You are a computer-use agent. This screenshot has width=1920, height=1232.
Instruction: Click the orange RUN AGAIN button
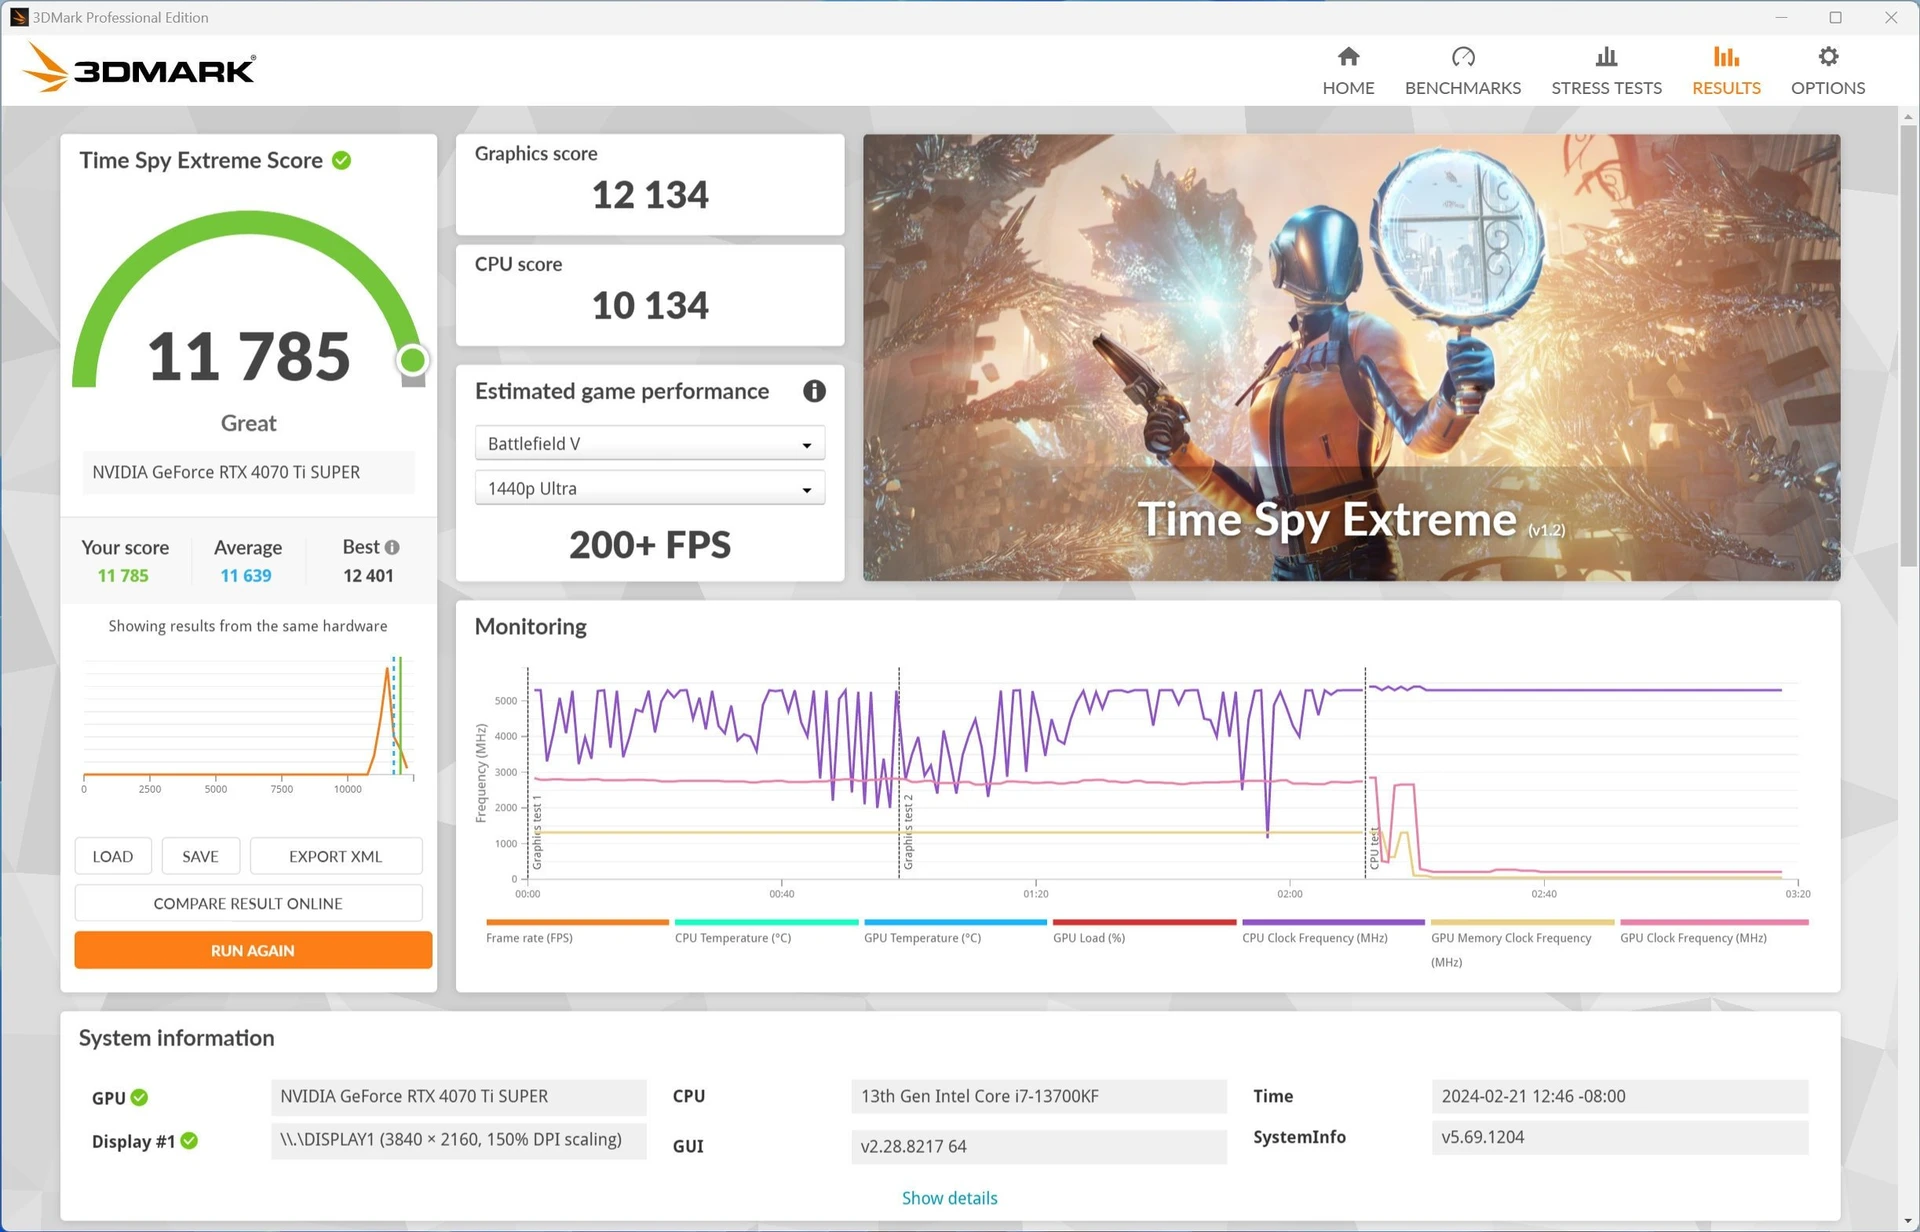click(x=253, y=950)
